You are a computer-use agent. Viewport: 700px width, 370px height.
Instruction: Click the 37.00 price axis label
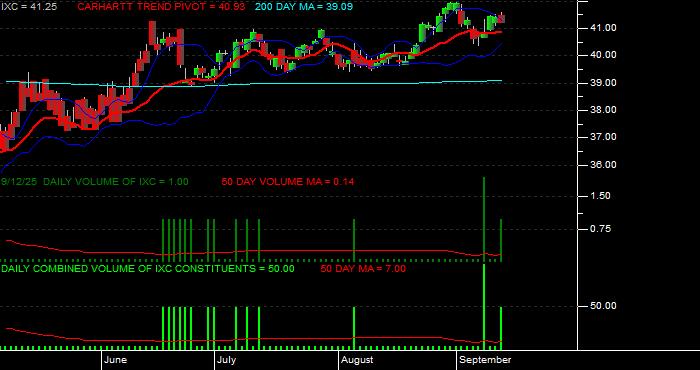point(604,137)
